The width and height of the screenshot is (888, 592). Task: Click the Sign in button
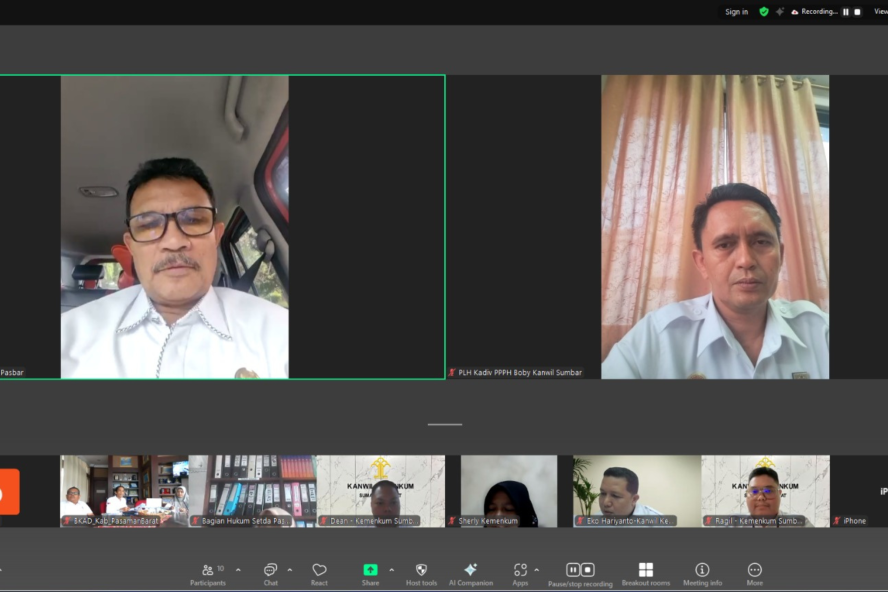click(x=736, y=12)
